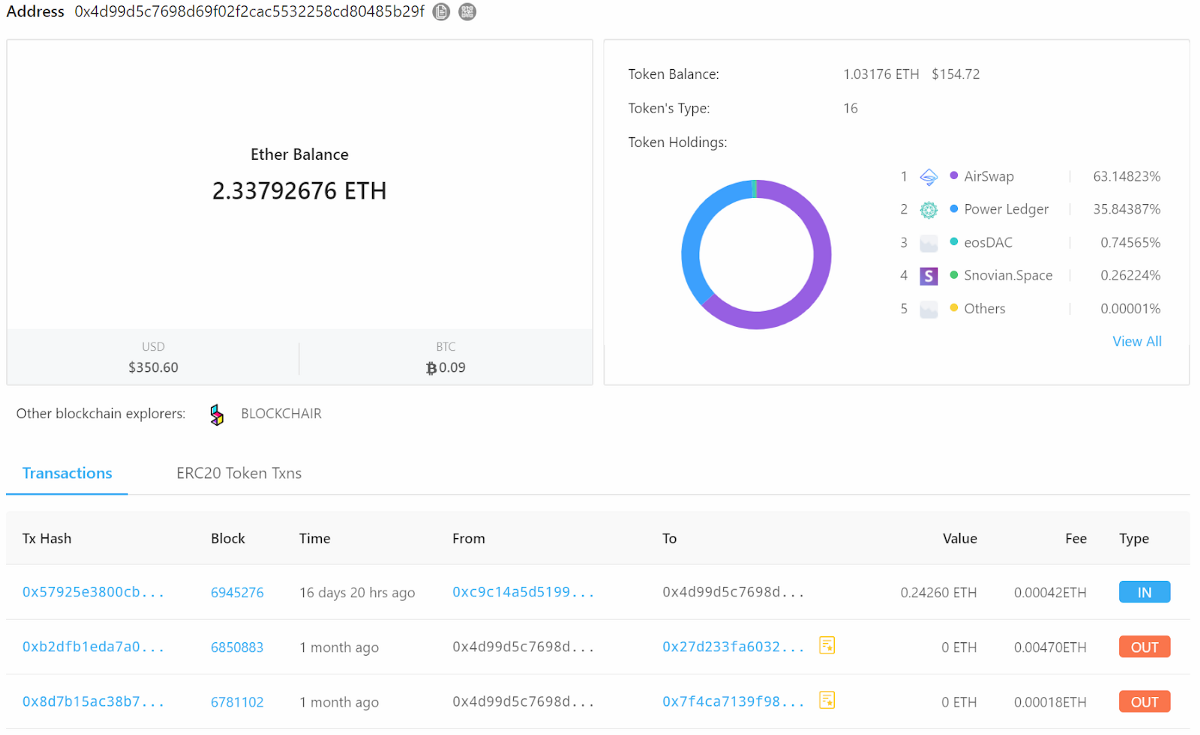This screenshot has height=735, width=1200.
Task: Copy the address with the copy icon
Action: click(x=441, y=12)
